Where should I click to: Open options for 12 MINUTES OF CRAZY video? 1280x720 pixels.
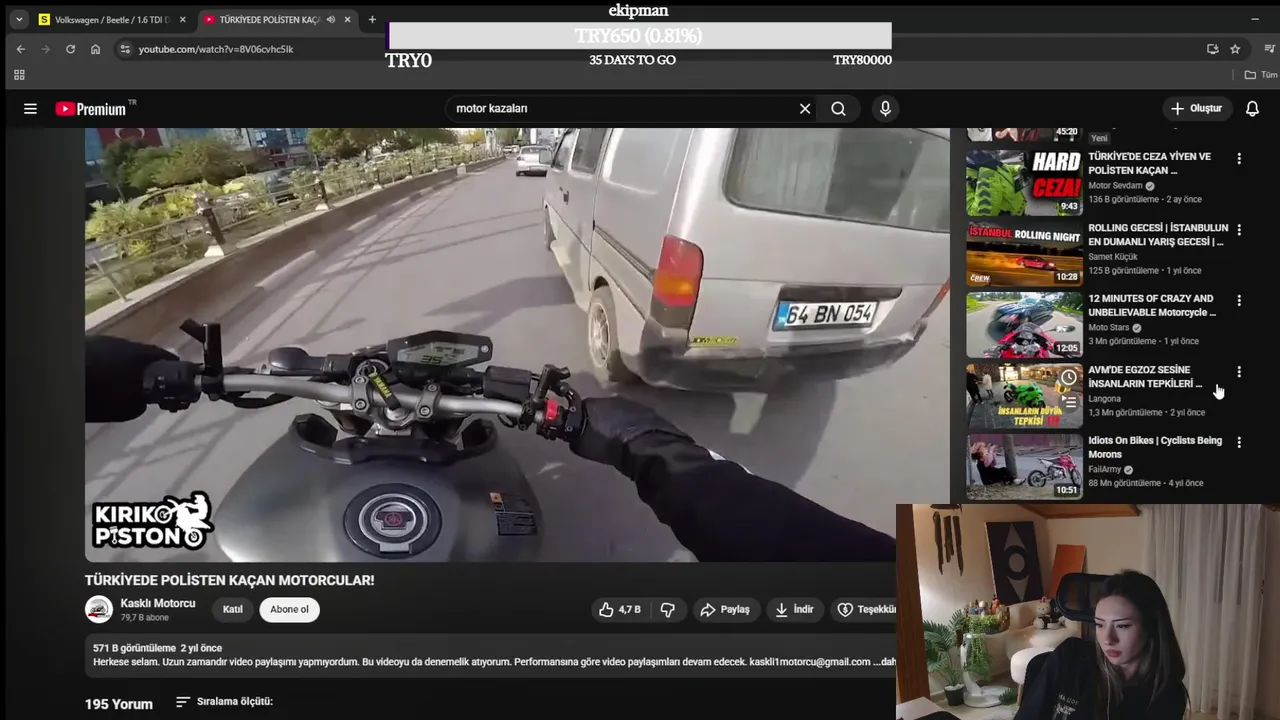click(1239, 300)
